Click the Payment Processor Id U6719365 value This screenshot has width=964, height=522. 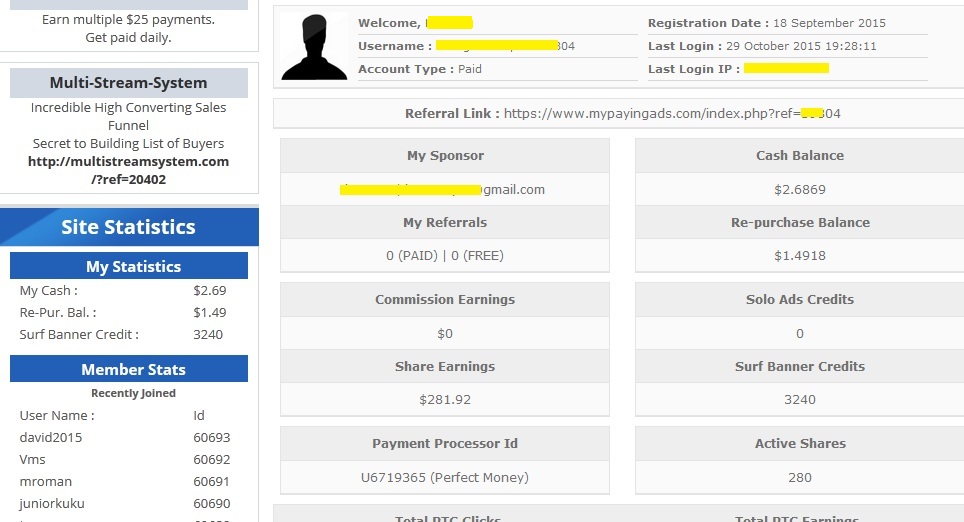pos(445,477)
